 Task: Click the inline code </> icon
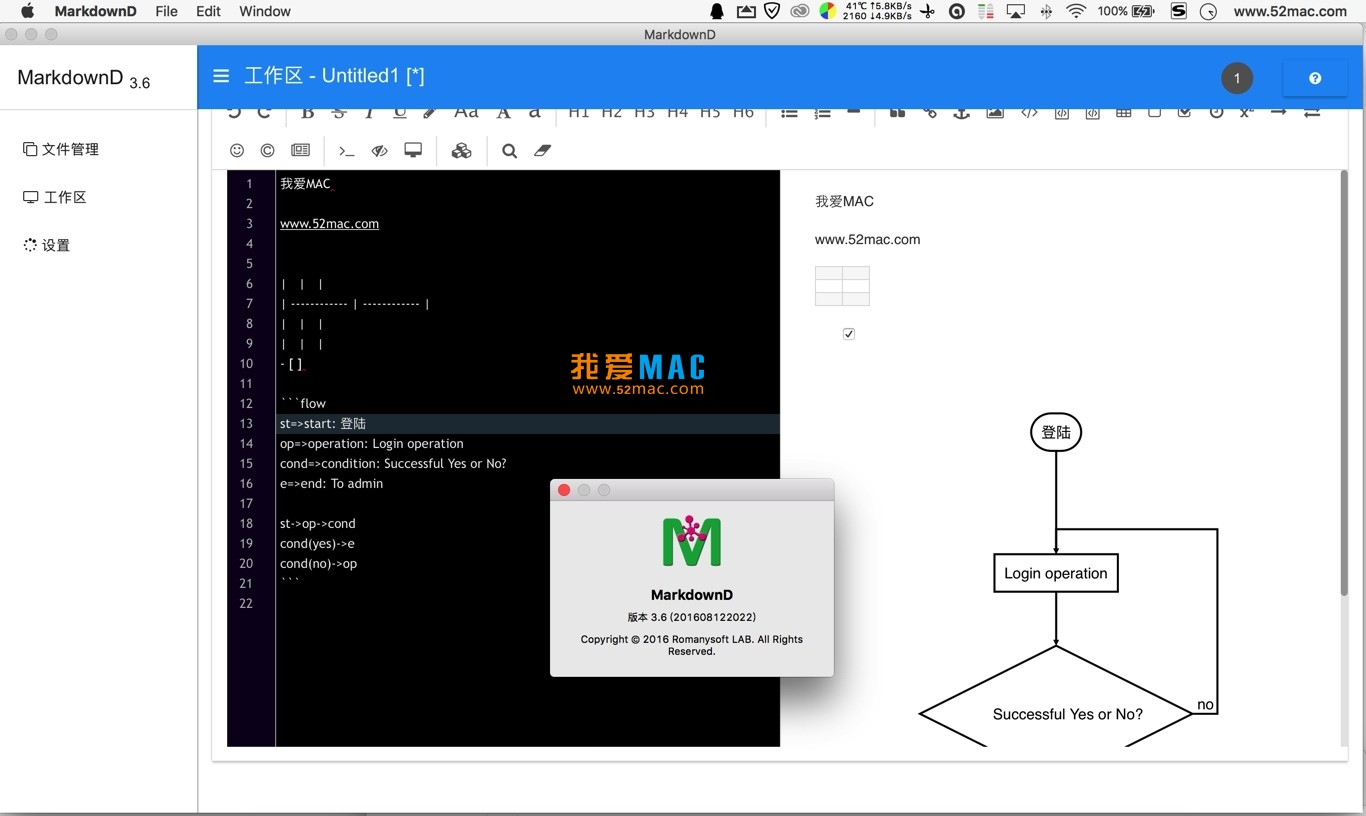[x=1029, y=112]
